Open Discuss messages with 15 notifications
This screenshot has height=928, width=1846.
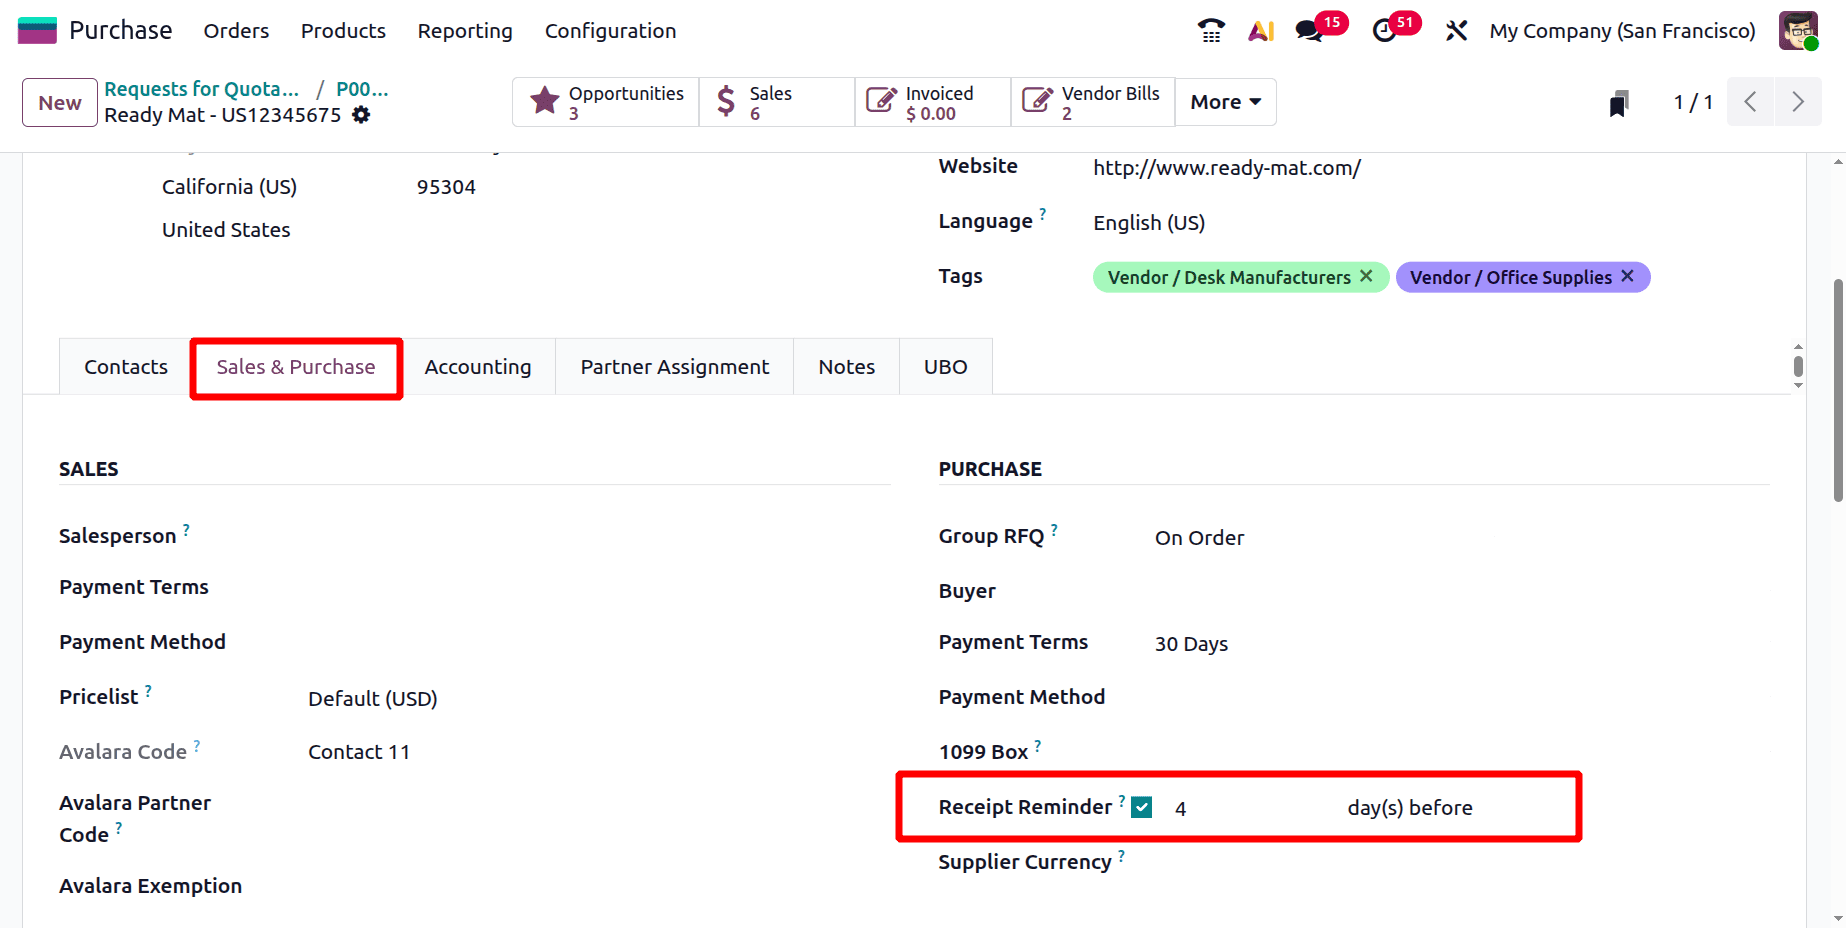pos(1308,31)
